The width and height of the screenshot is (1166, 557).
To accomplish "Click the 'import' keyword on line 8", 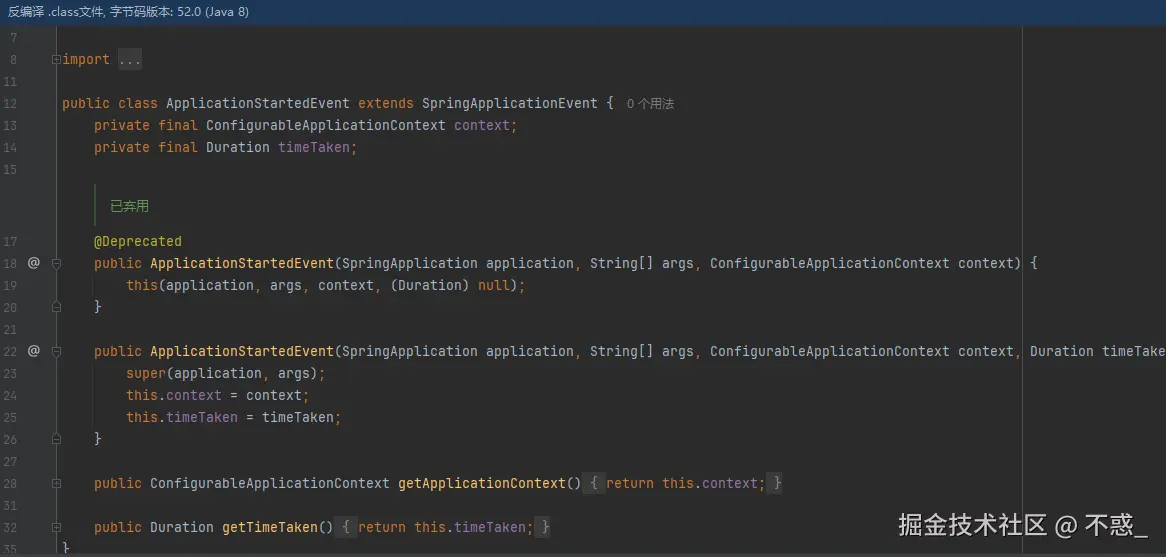I will [x=86, y=59].
